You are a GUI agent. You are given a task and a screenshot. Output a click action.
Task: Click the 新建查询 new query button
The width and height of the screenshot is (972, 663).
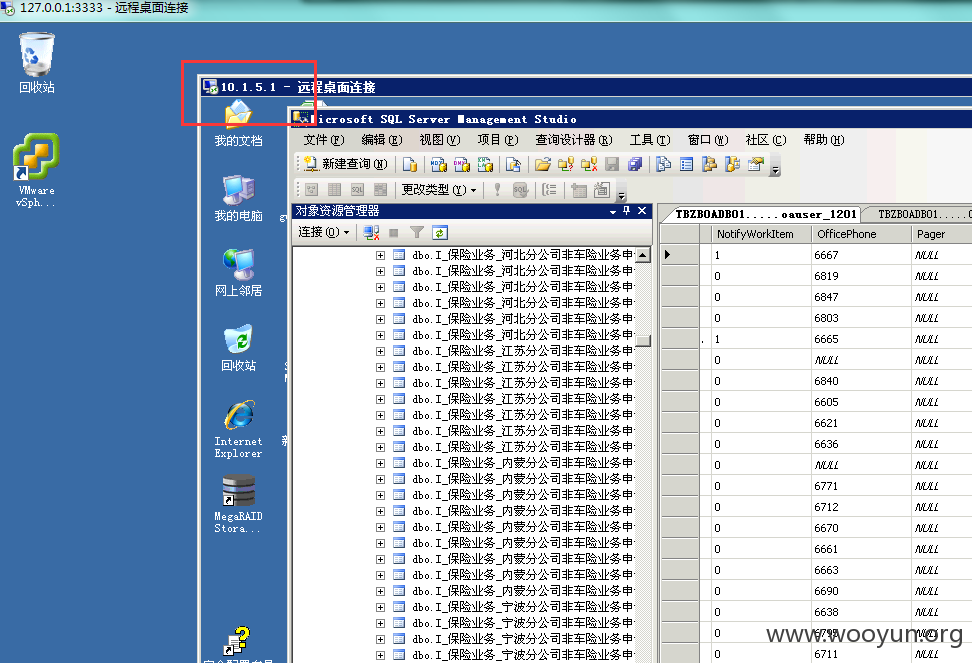[x=346, y=164]
